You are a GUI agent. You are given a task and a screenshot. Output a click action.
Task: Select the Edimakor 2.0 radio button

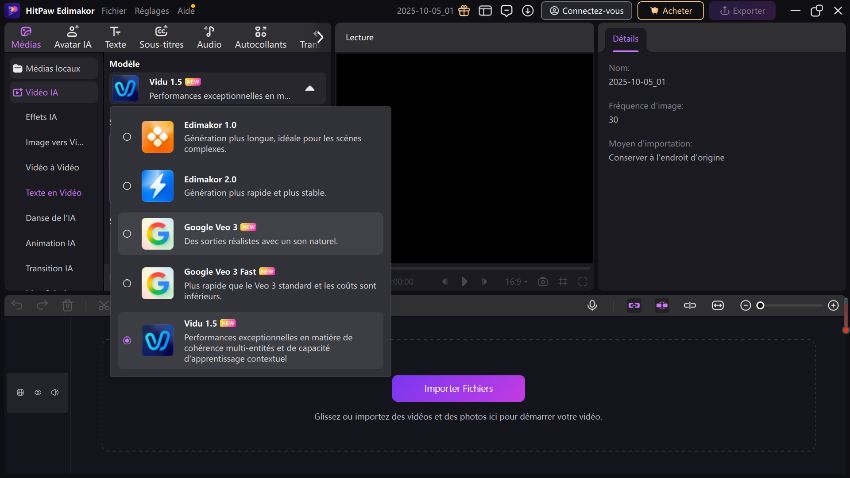point(127,186)
